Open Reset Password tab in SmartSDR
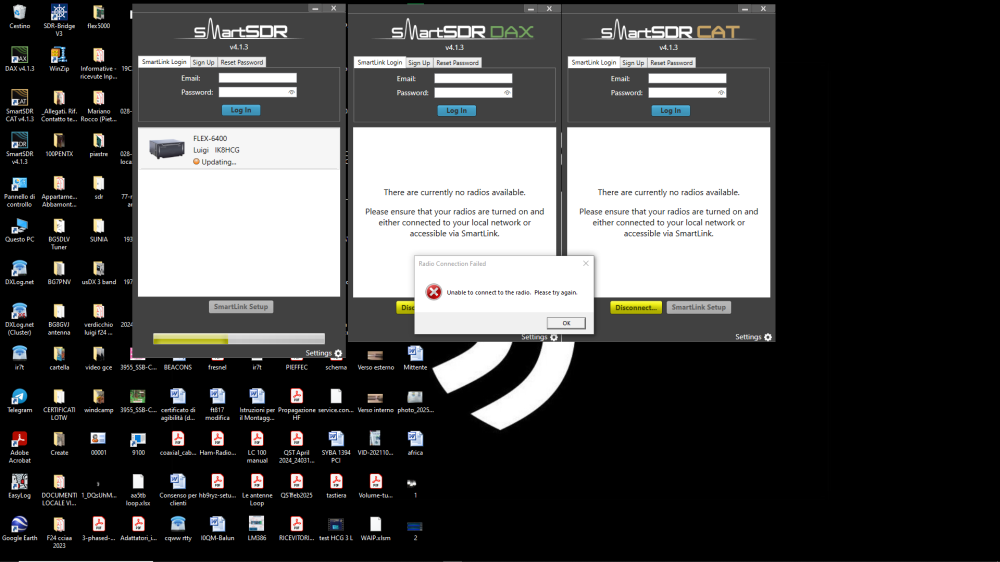This screenshot has width=1000, height=562. 241,63
